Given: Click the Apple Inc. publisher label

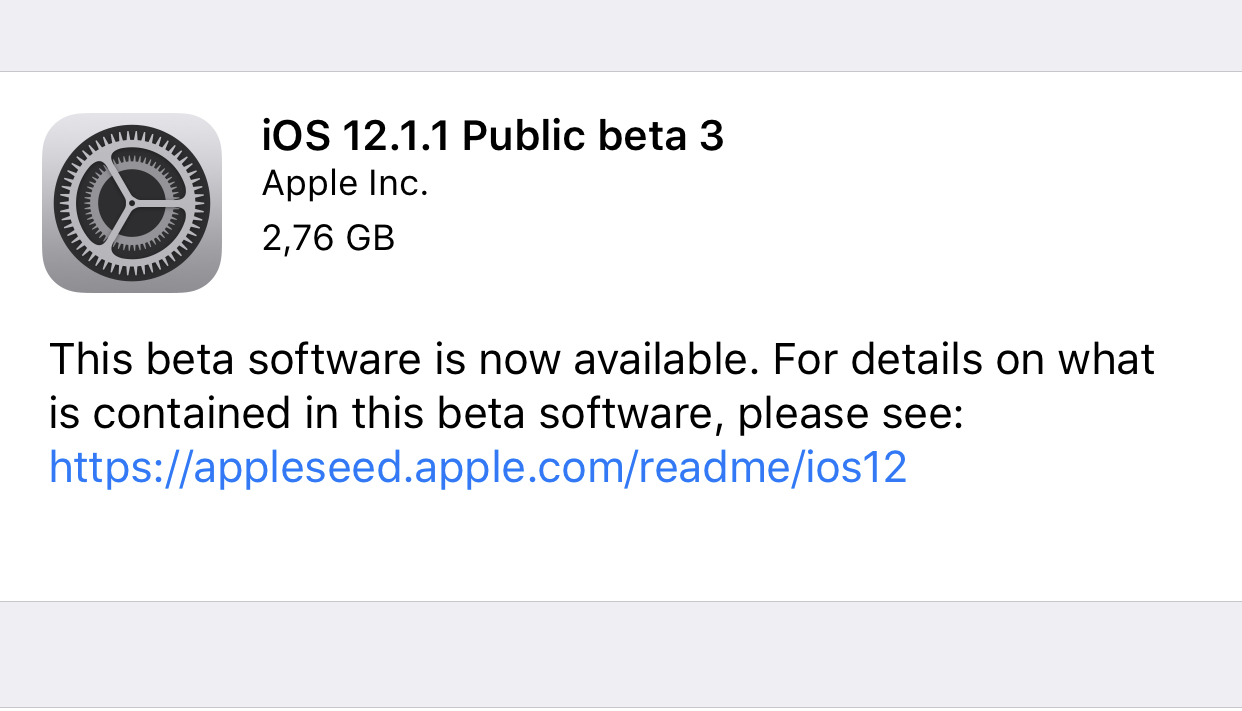Looking at the screenshot, I should click(344, 186).
